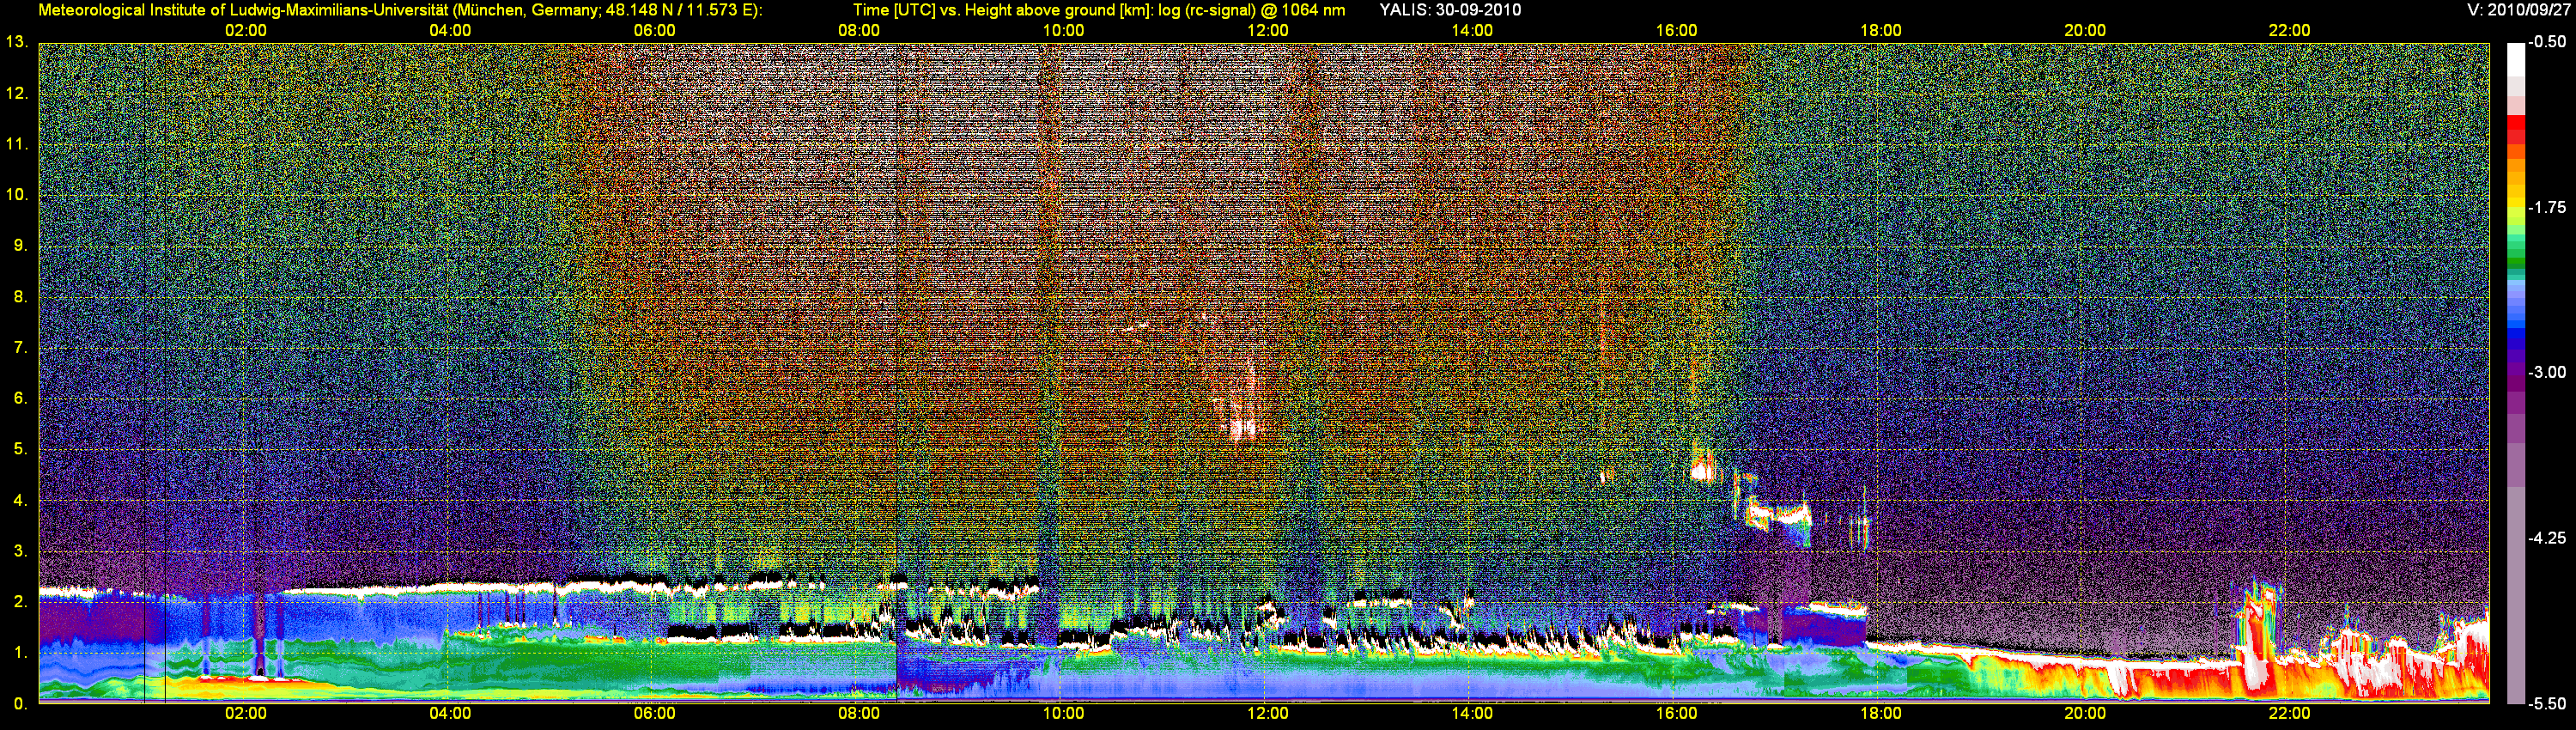Screen dimensions: 2576x730
Task: Click the 11 km height axis label
Action: [17, 144]
